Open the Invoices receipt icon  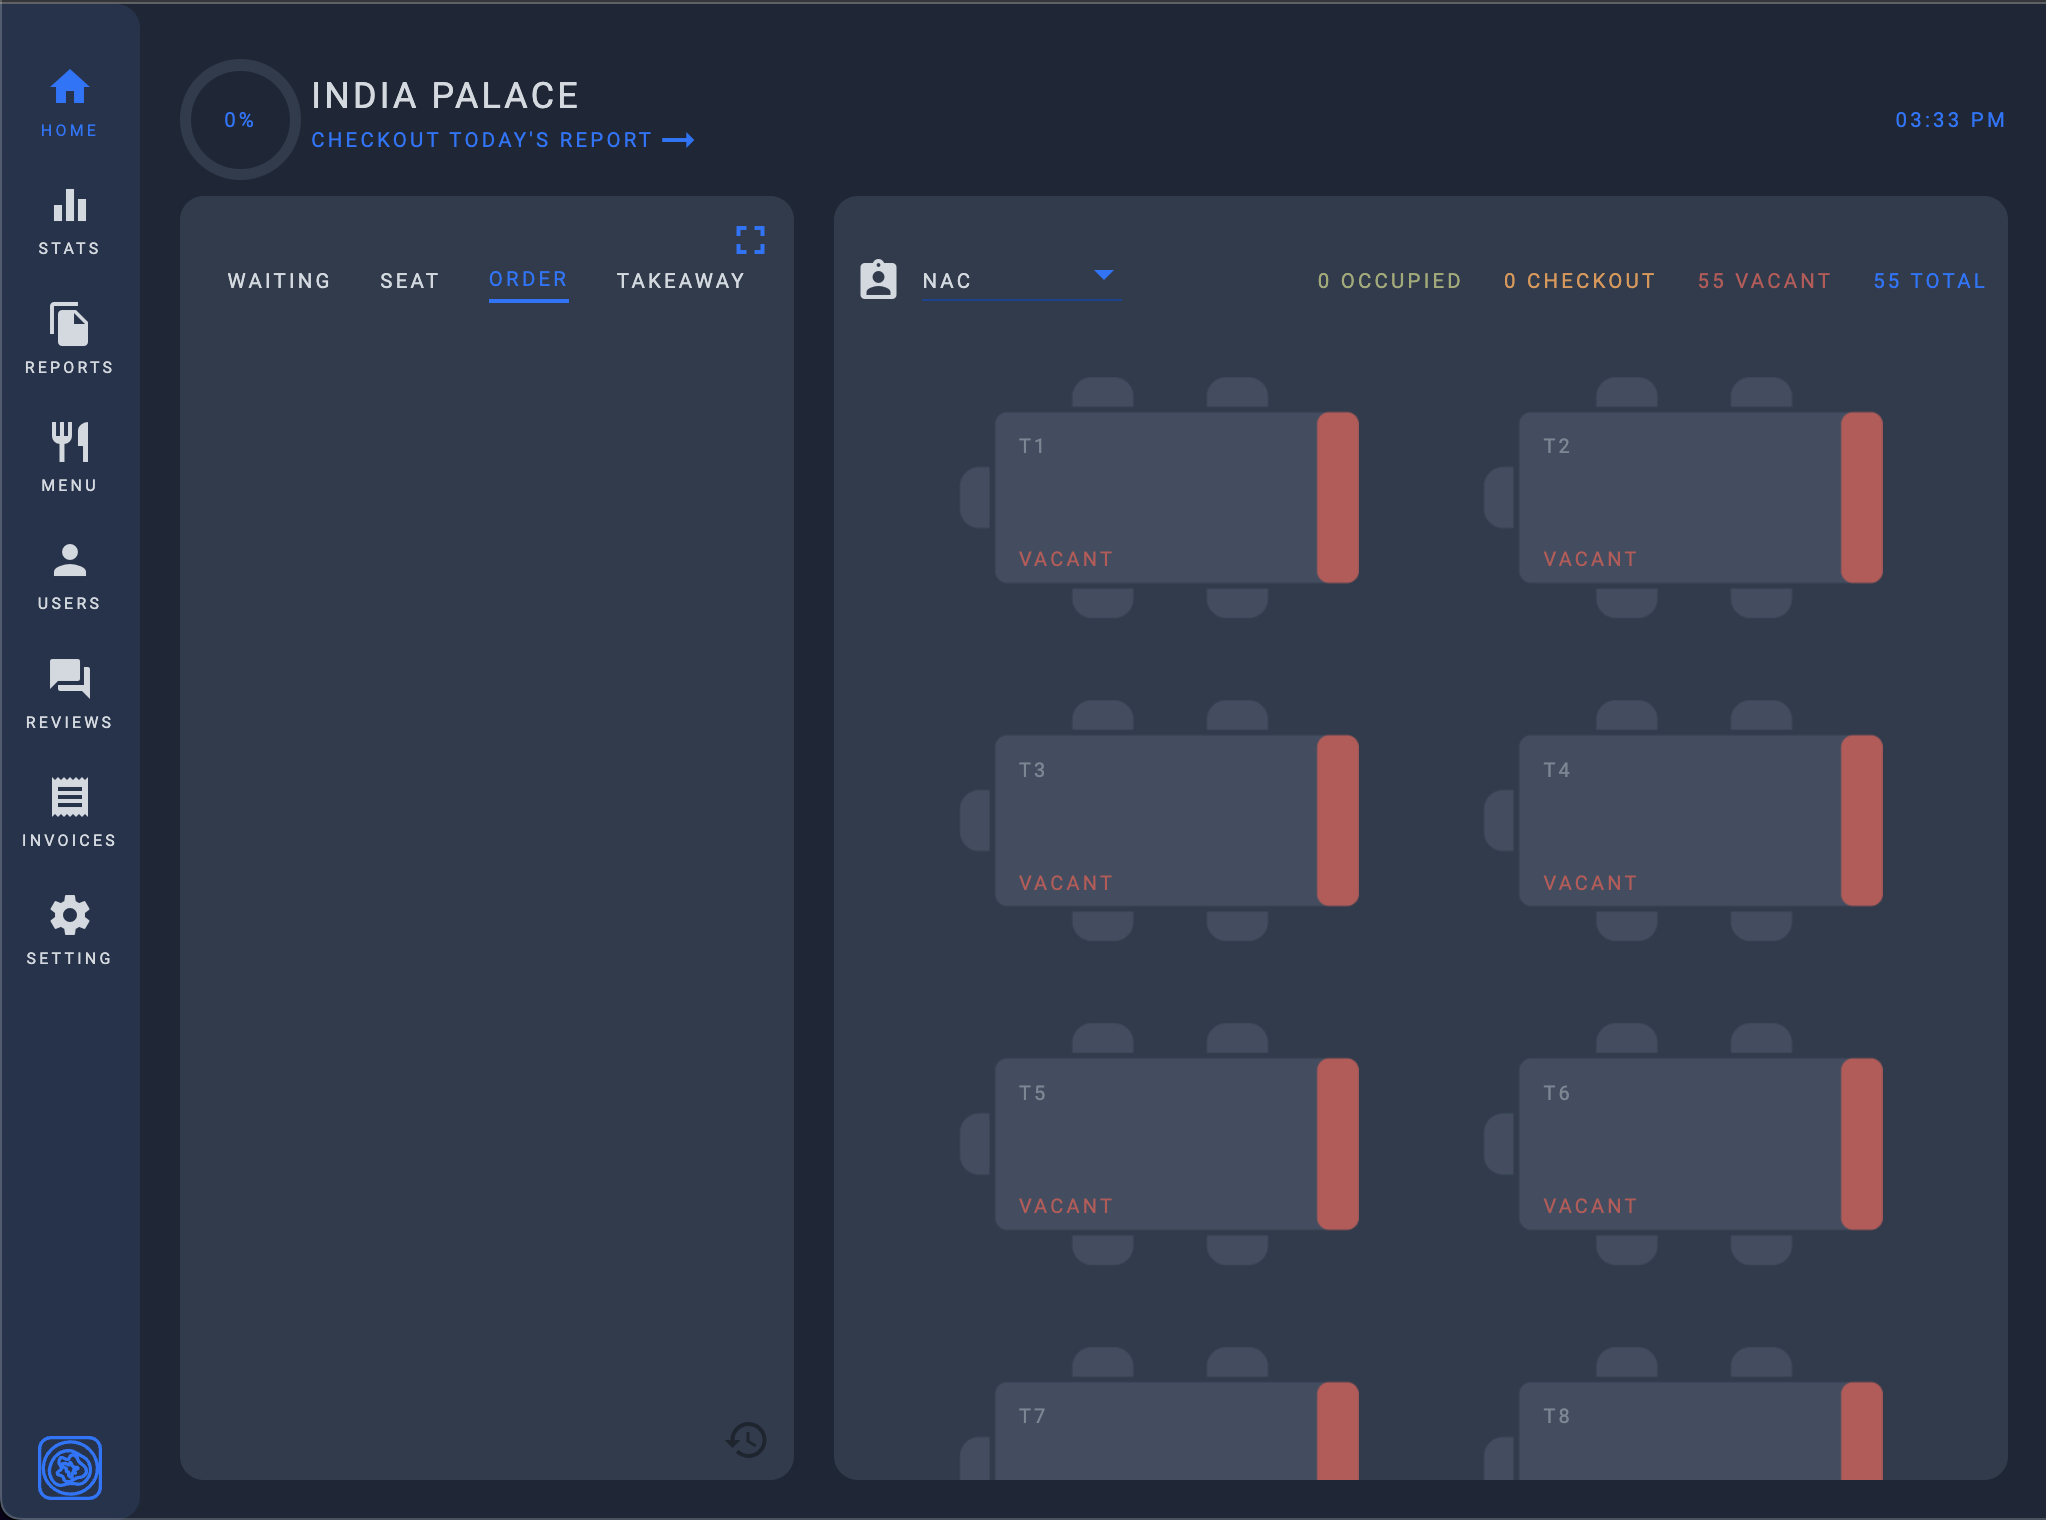tap(69, 812)
